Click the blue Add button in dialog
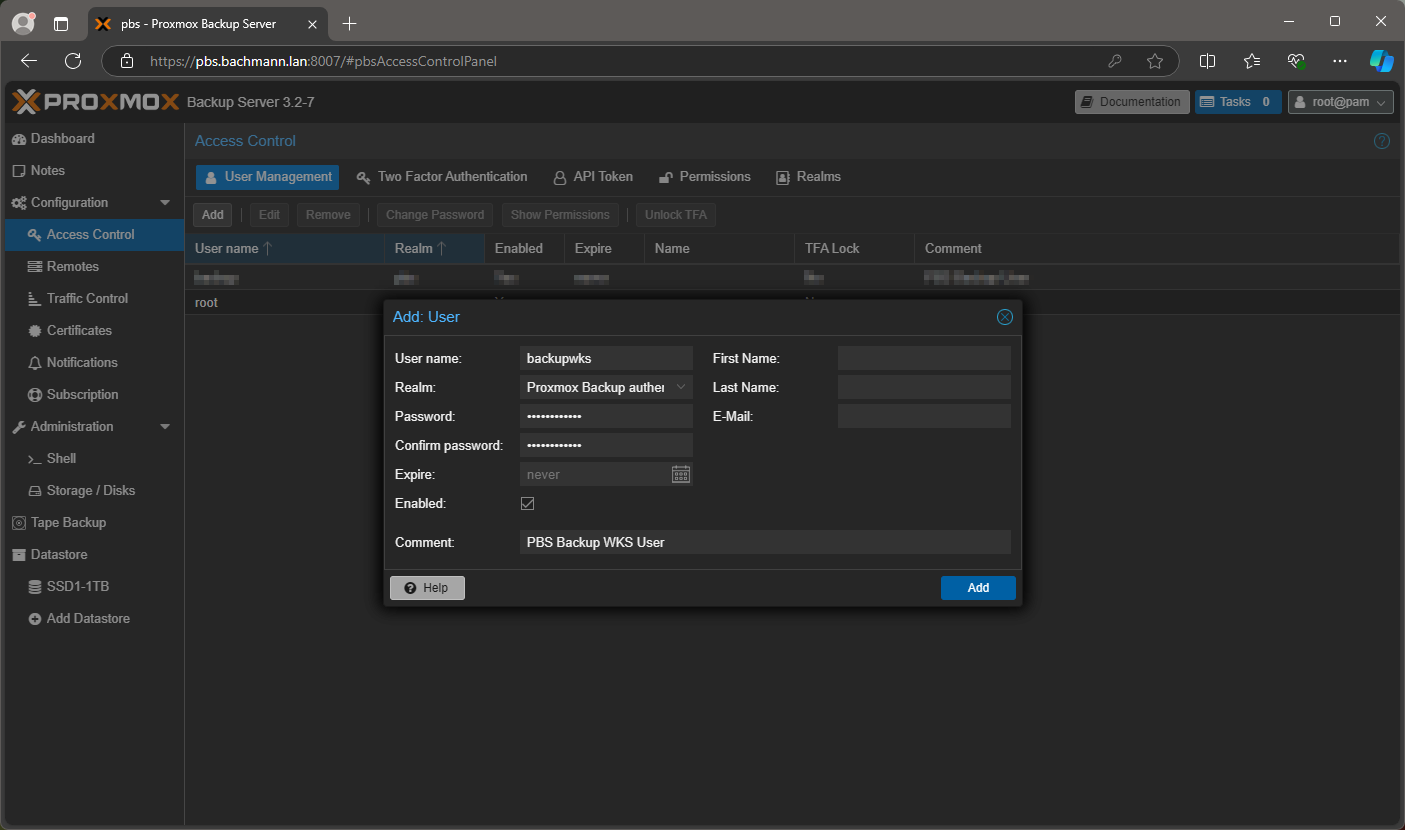 pyautogui.click(x=978, y=588)
